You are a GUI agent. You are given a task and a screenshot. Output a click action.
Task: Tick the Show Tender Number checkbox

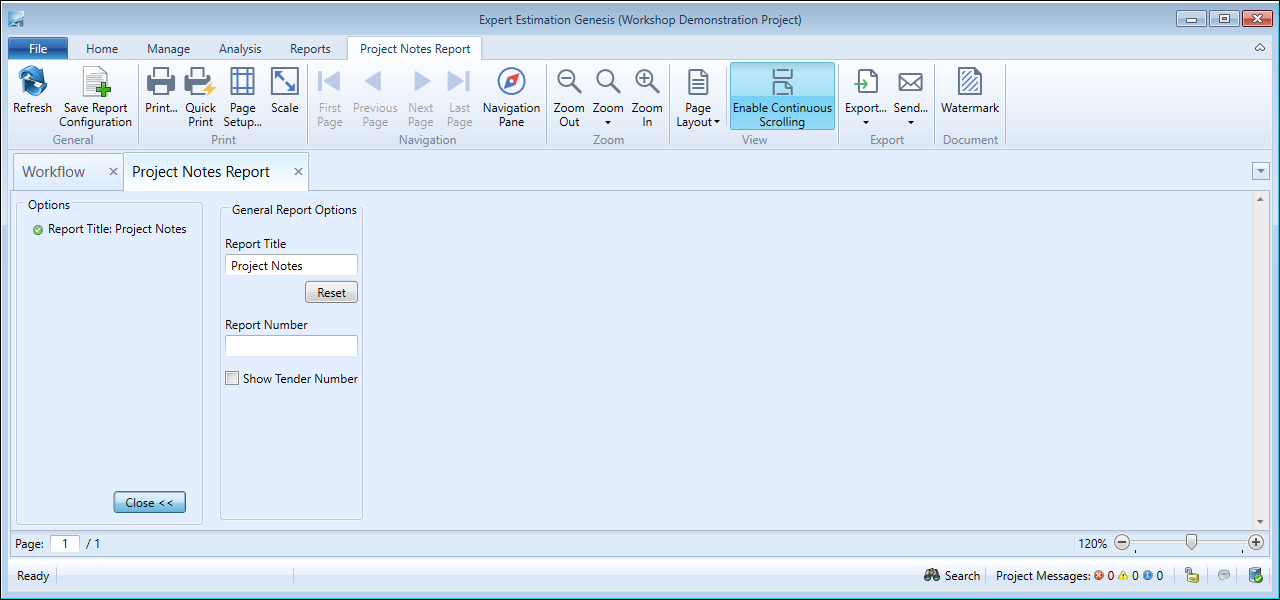click(x=232, y=379)
